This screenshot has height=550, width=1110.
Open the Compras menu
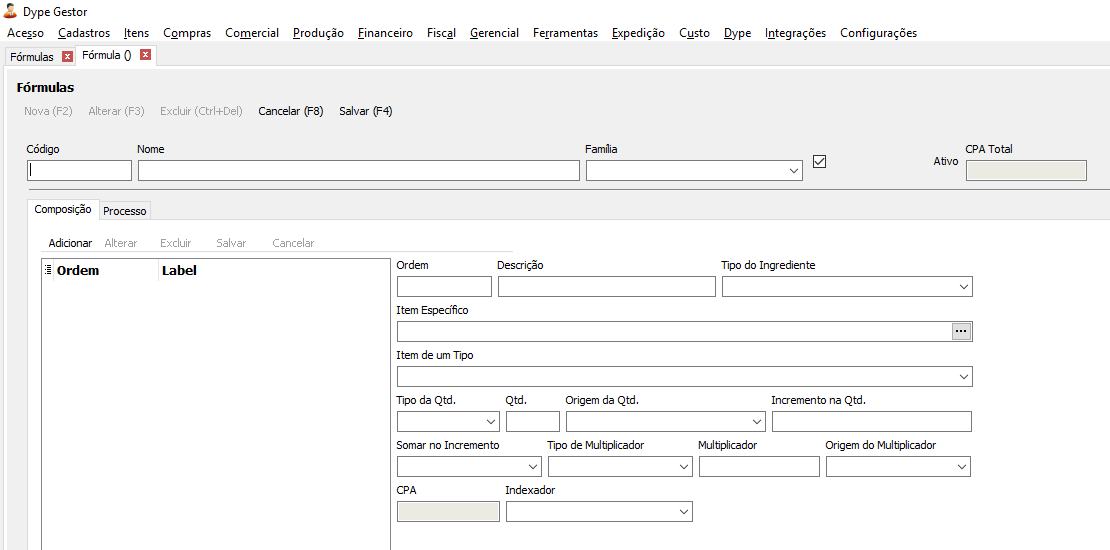pos(187,33)
